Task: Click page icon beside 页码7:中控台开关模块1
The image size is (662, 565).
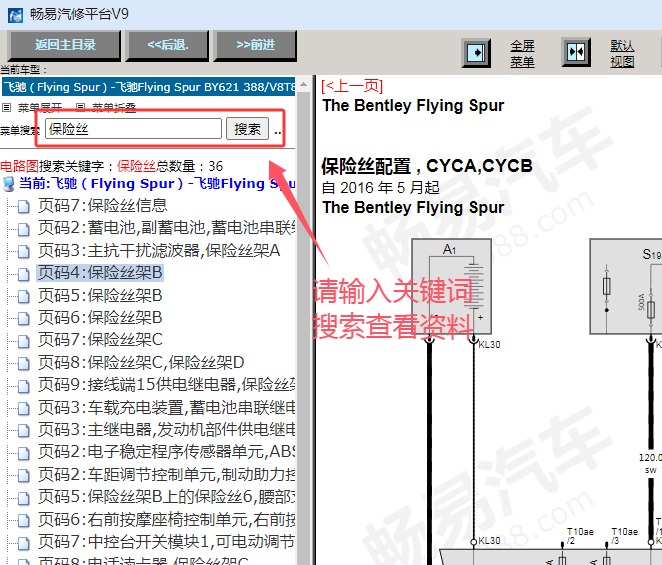Action: (x=24, y=542)
